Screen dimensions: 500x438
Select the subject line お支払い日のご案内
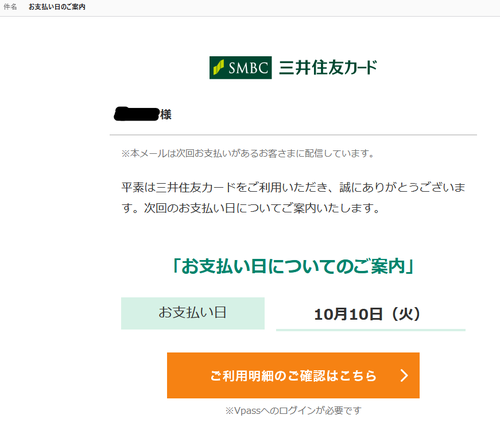point(57,7)
